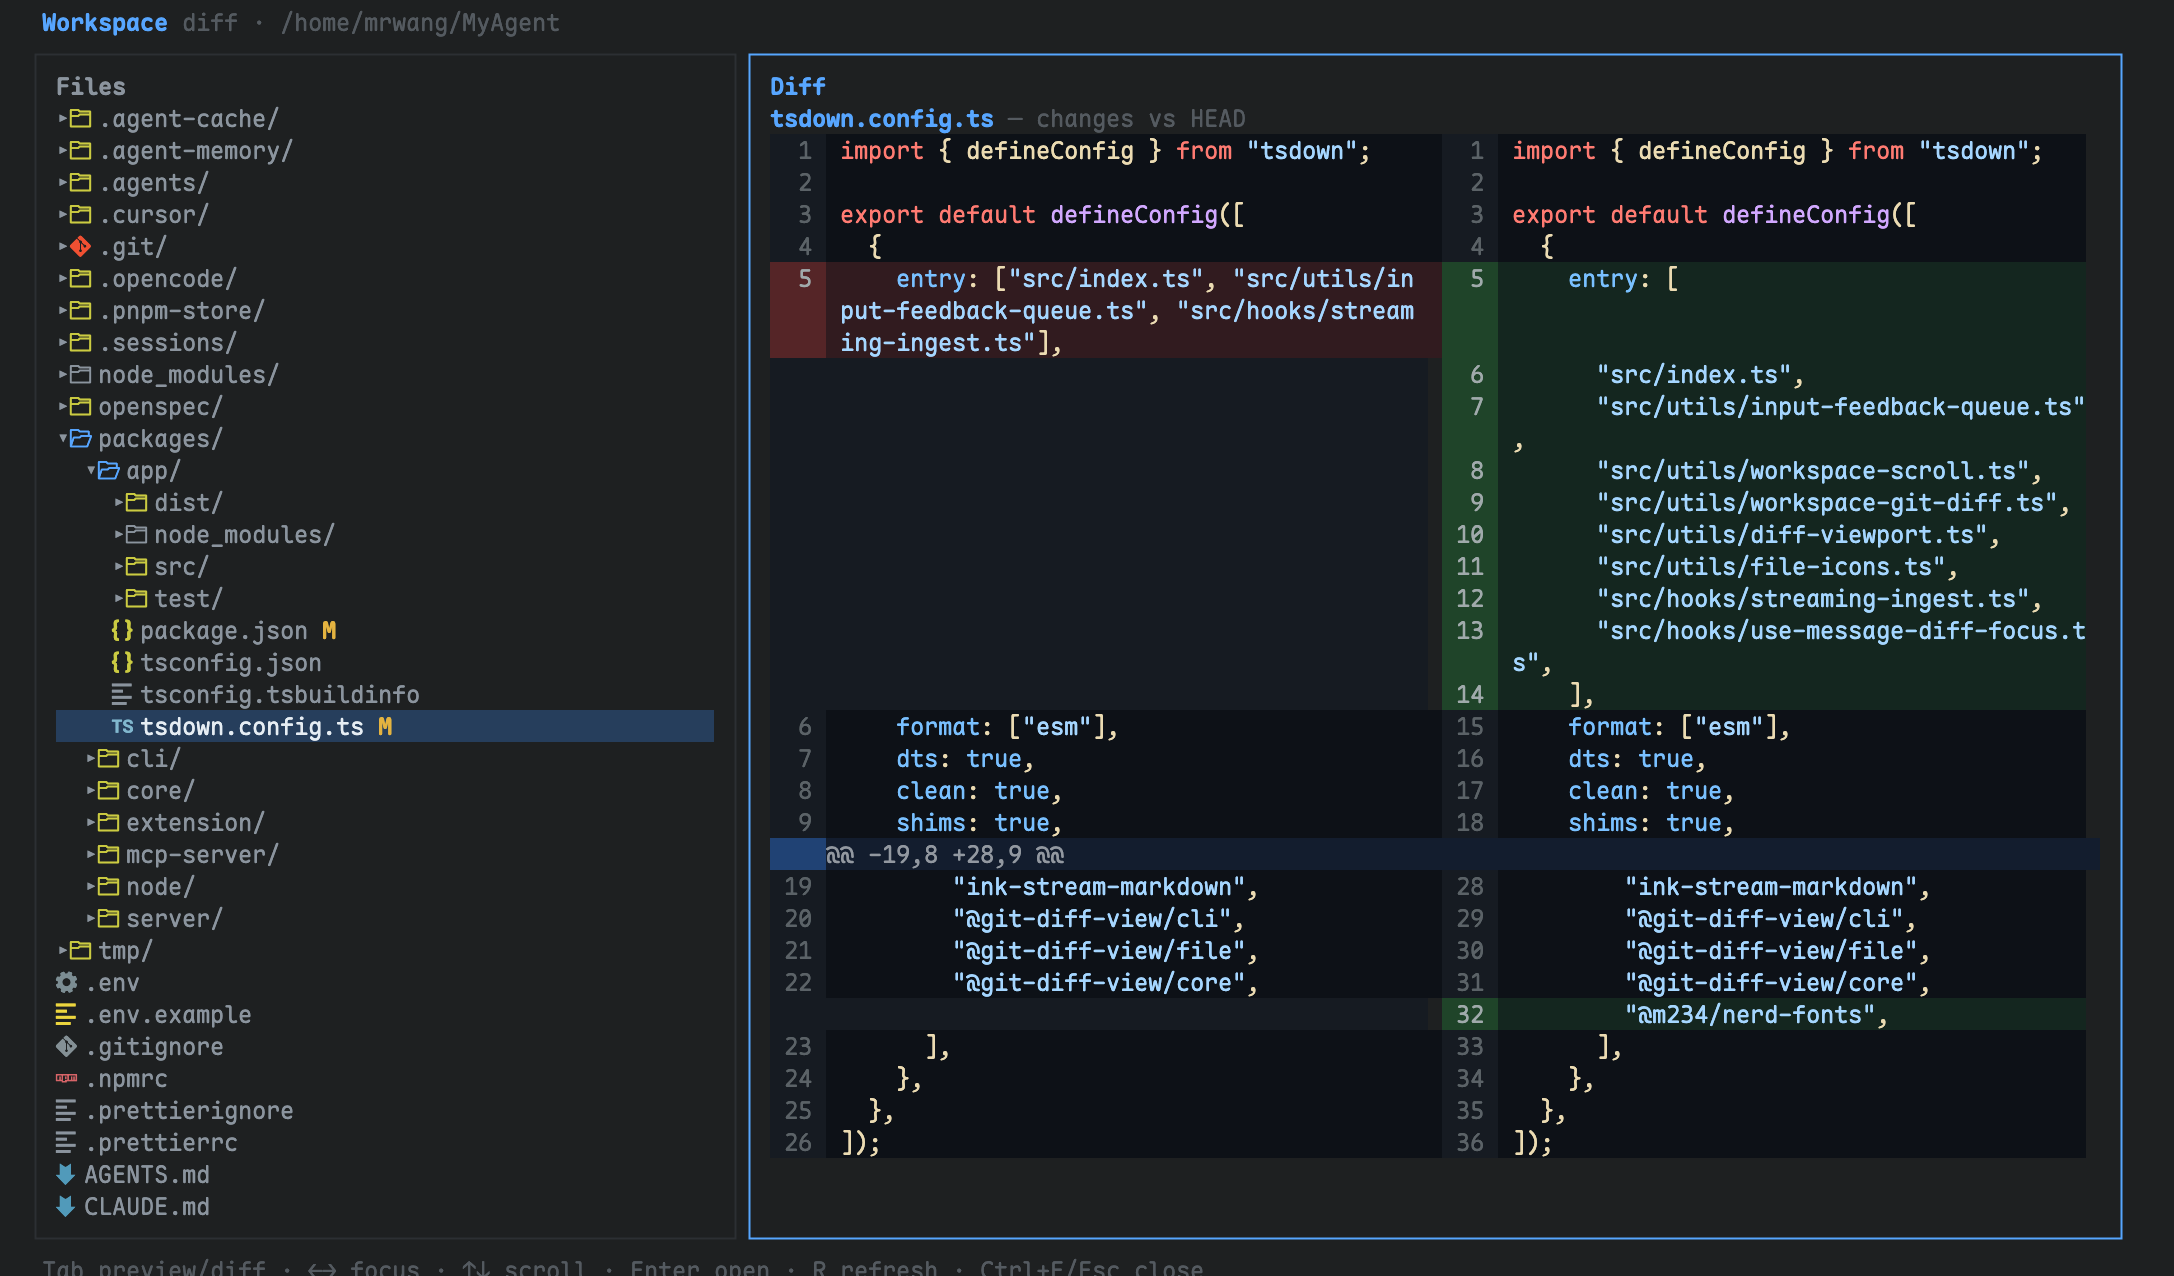Click the .agent-cache folder icon
2174x1276 pixels.
pyautogui.click(x=81, y=118)
